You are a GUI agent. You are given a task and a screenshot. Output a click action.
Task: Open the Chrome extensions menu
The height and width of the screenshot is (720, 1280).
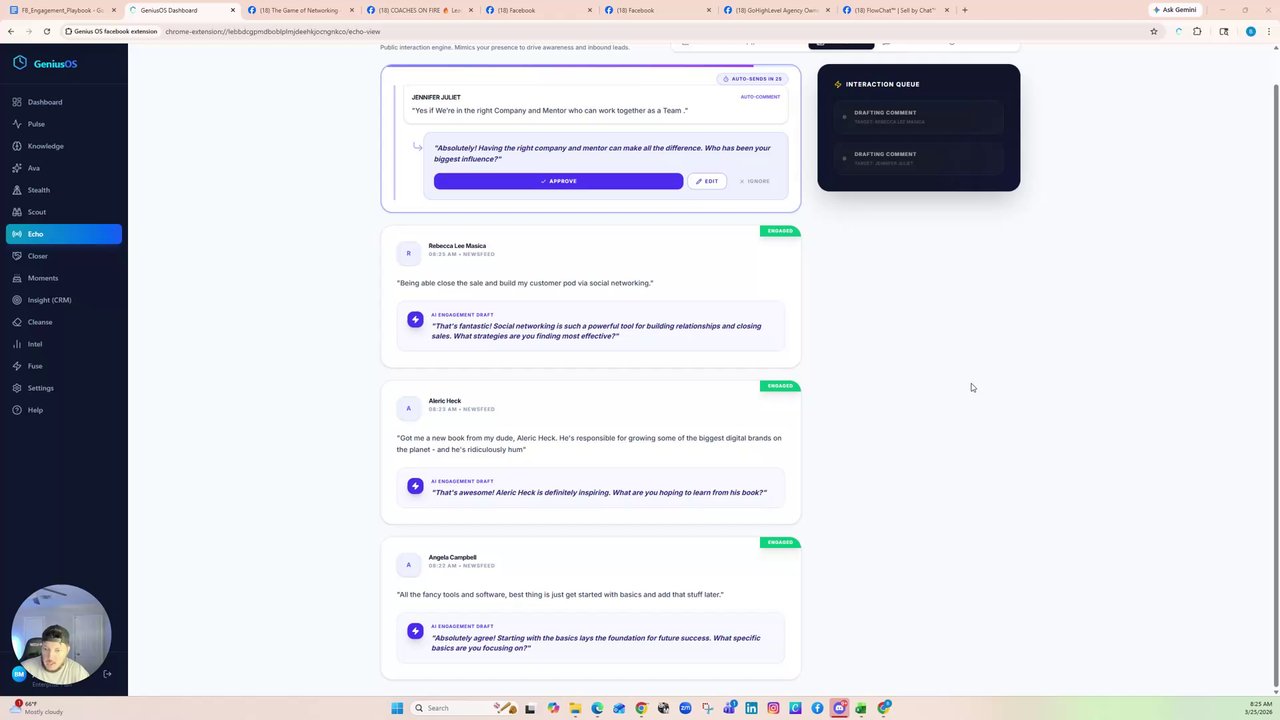pos(1197,31)
